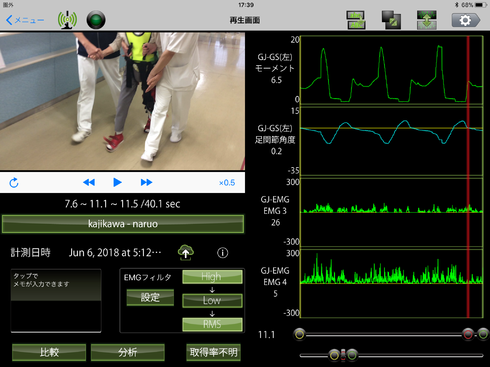The image size is (490, 367).
Task: Toggle the Low EMG filter
Action: click(x=212, y=300)
